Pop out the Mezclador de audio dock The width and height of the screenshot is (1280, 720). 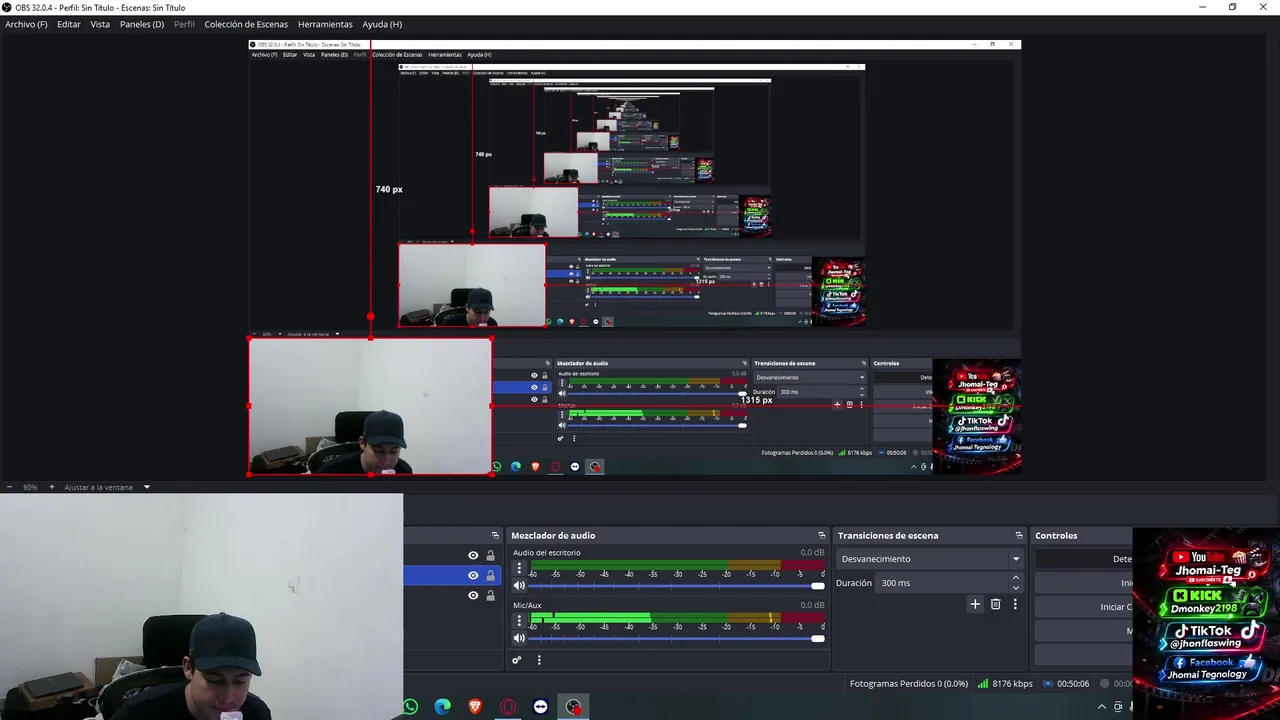pyautogui.click(x=822, y=536)
